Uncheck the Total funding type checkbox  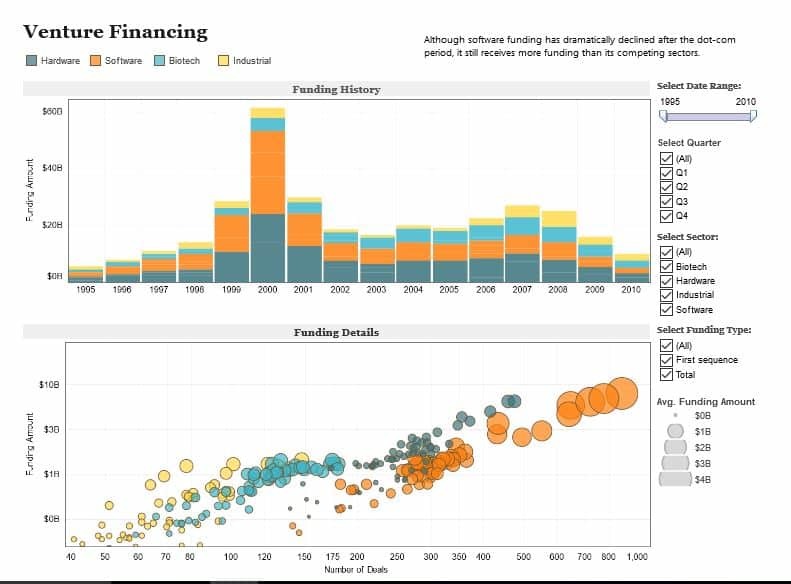click(665, 375)
